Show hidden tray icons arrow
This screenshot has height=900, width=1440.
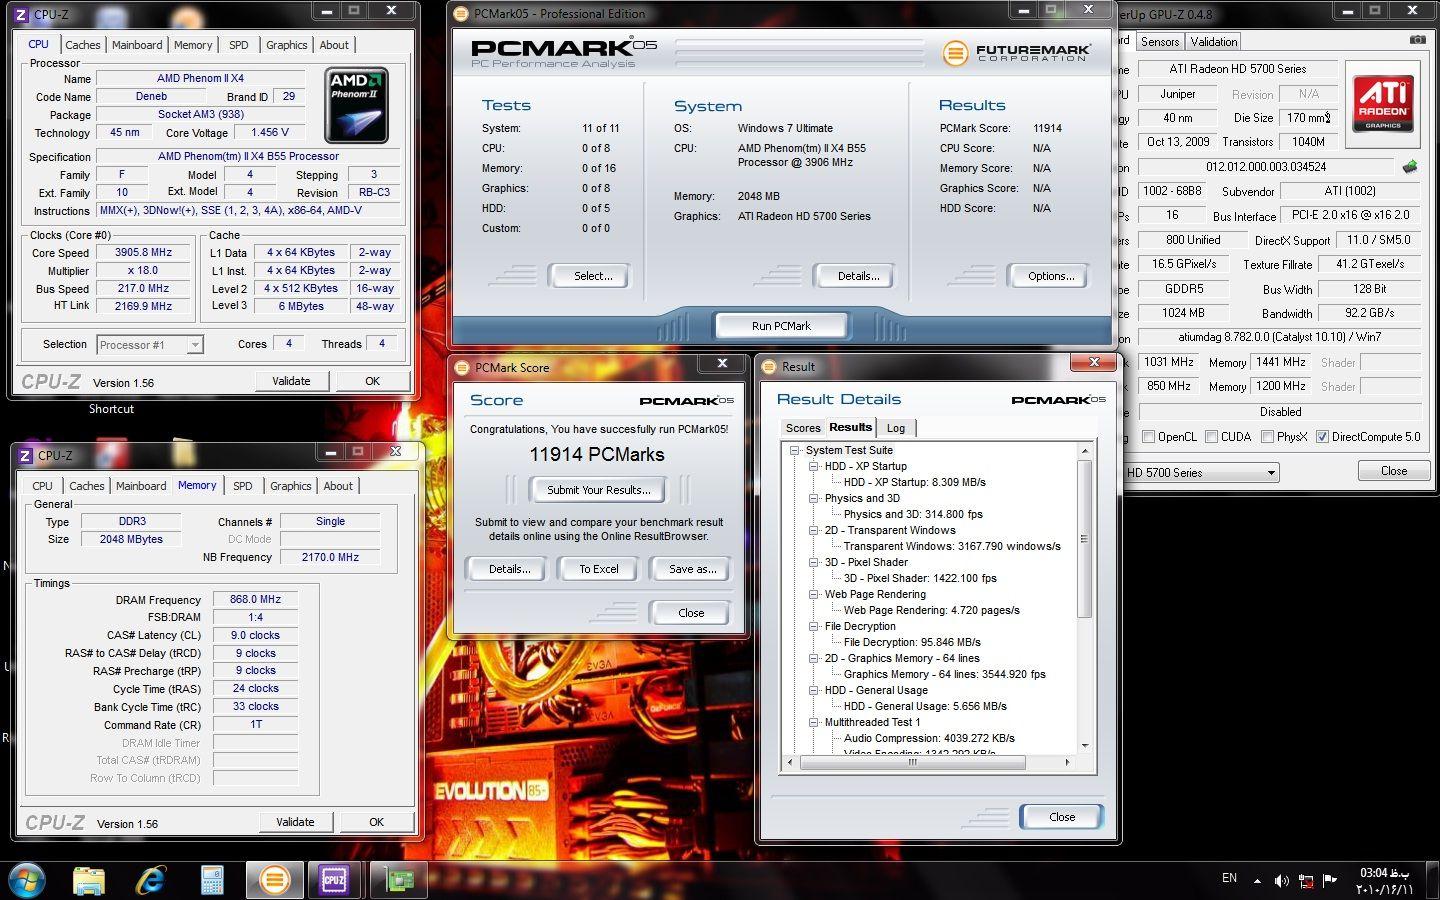[1257, 881]
